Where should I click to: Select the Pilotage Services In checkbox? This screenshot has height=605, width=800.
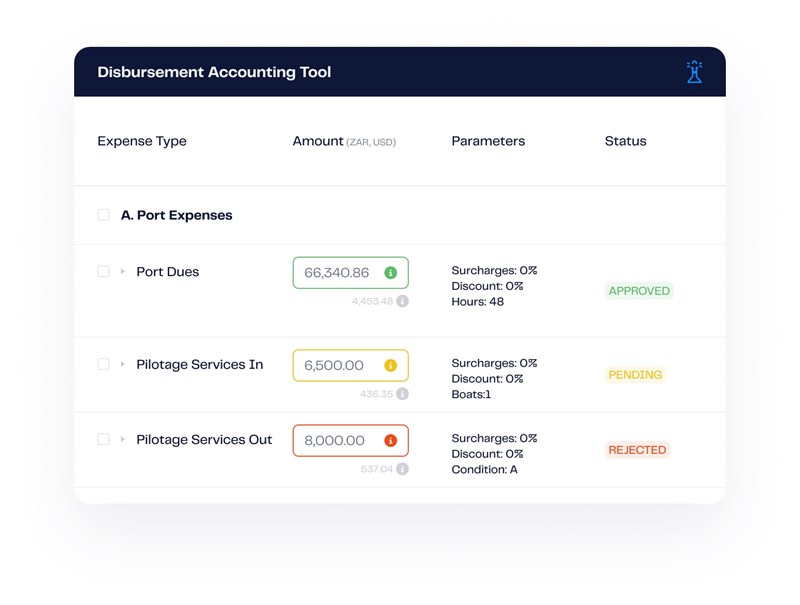pyautogui.click(x=103, y=365)
